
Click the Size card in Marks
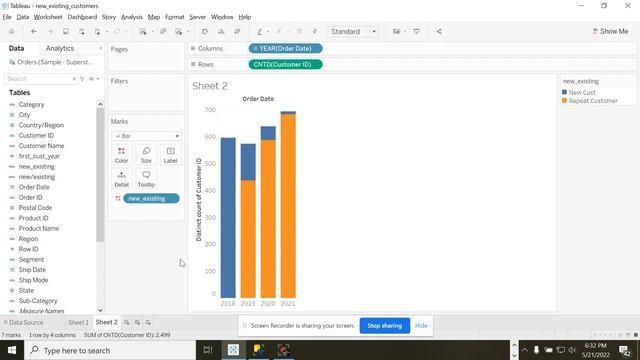point(146,155)
